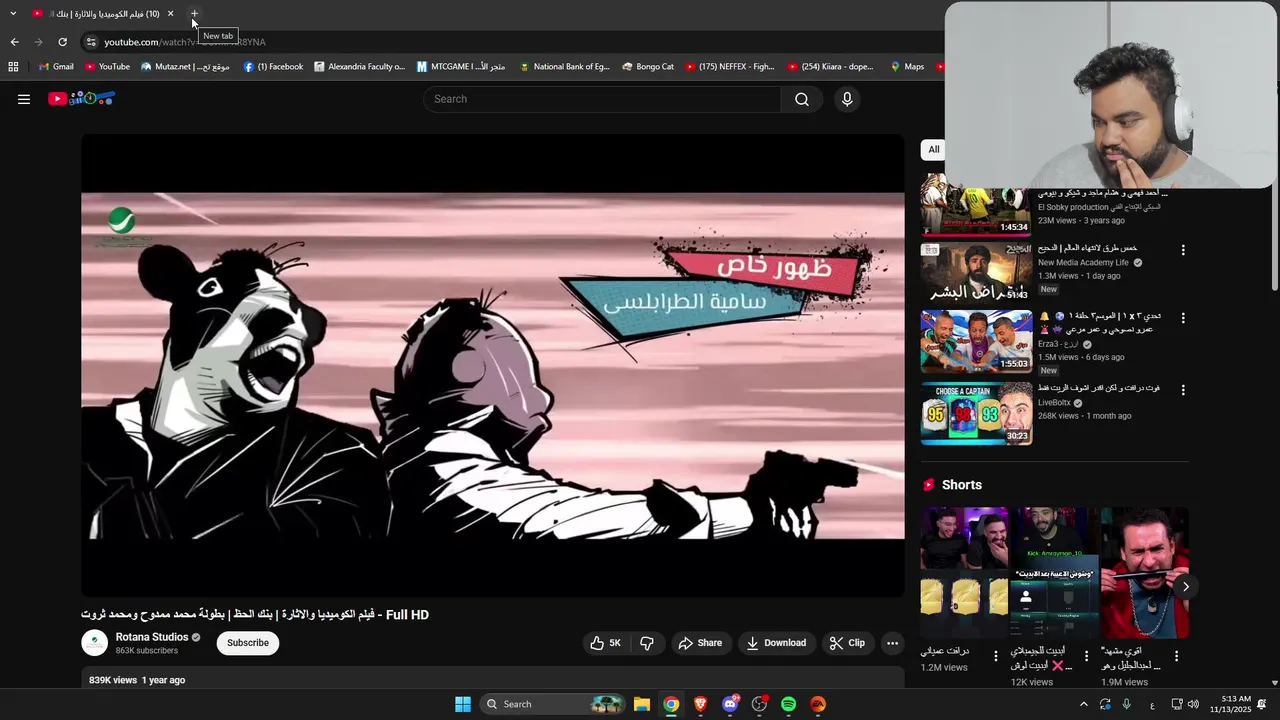Click the LiveBoltx channel name

pos(1054,403)
